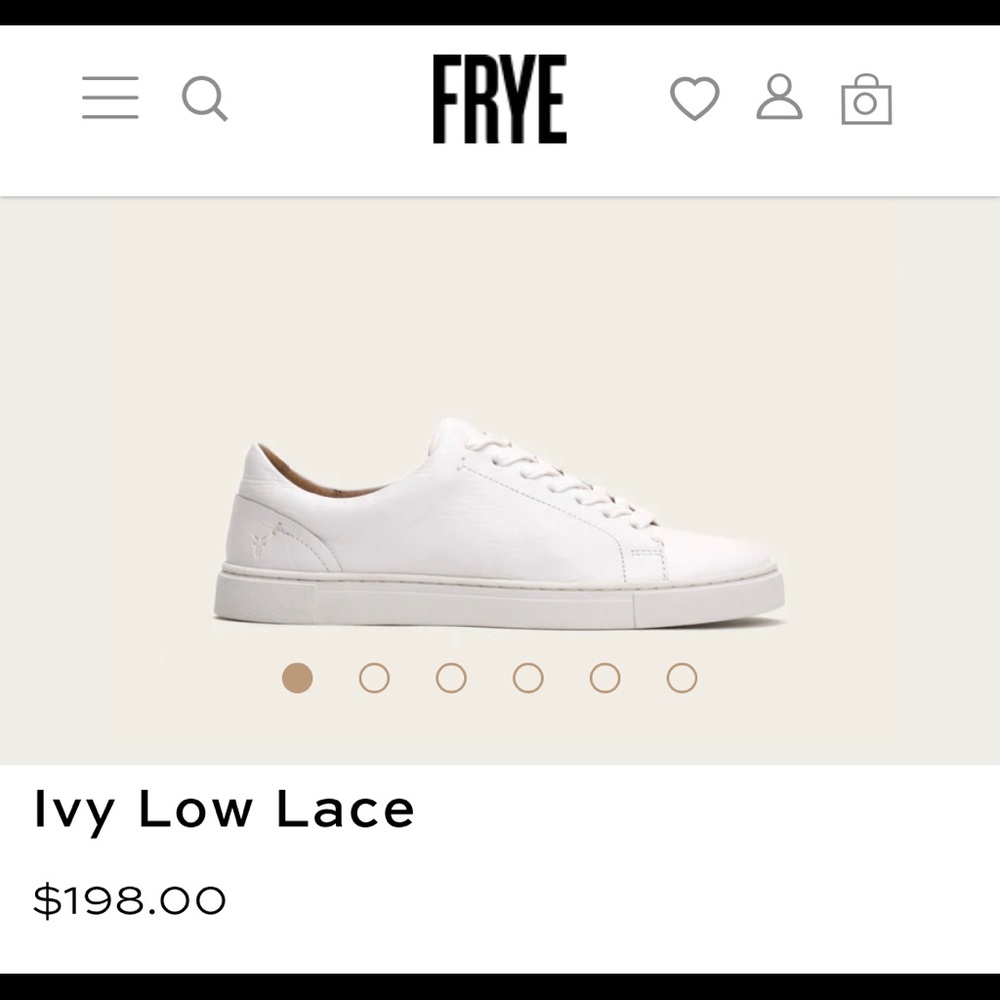Go to FRYE homepage via logo
Screen dimensions: 1000x1000
tap(501, 100)
